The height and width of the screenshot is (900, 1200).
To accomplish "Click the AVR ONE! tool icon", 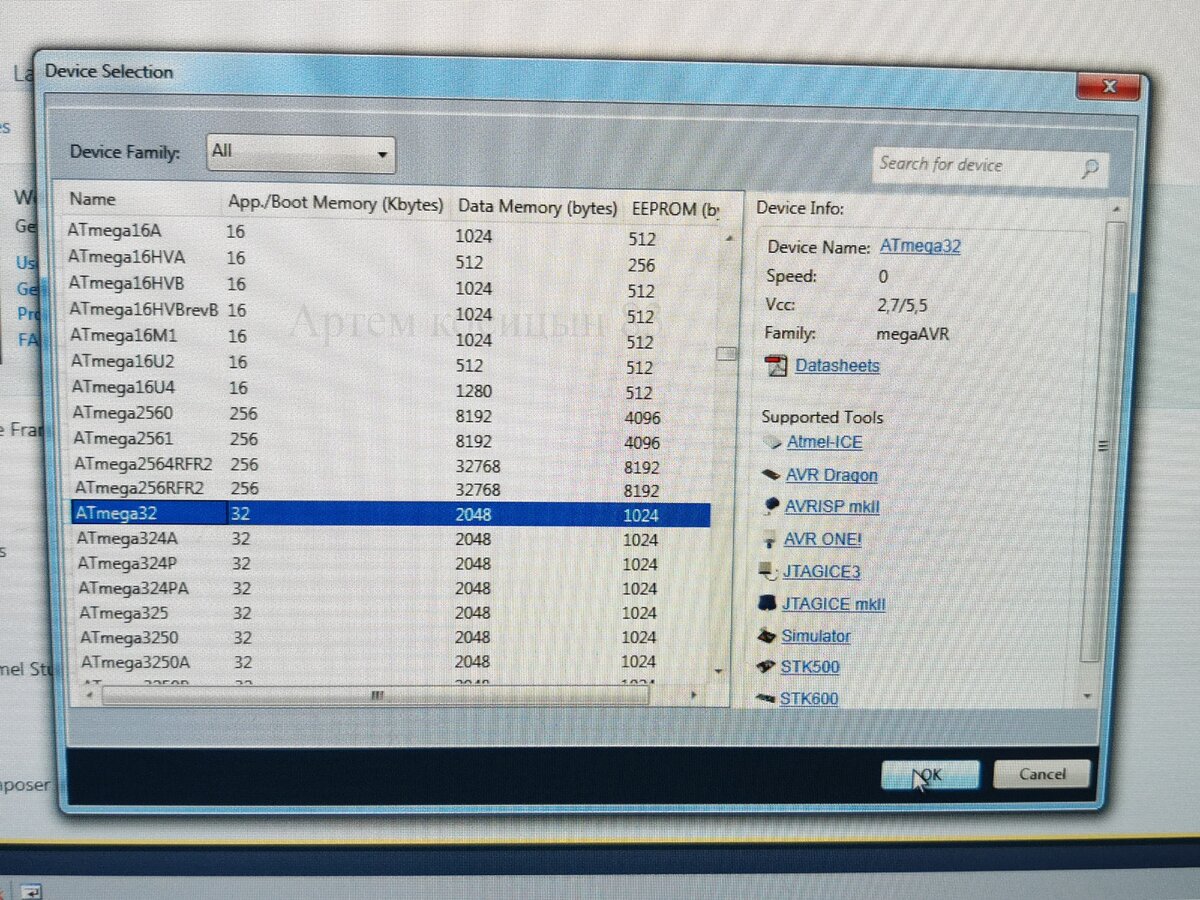I will [769, 539].
